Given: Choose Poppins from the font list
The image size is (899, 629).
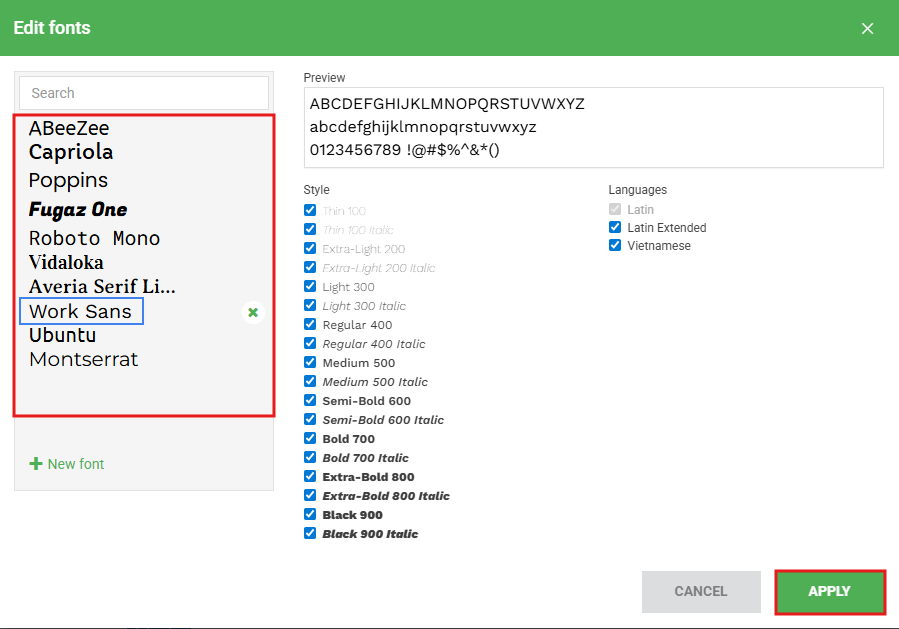Looking at the screenshot, I should point(68,181).
